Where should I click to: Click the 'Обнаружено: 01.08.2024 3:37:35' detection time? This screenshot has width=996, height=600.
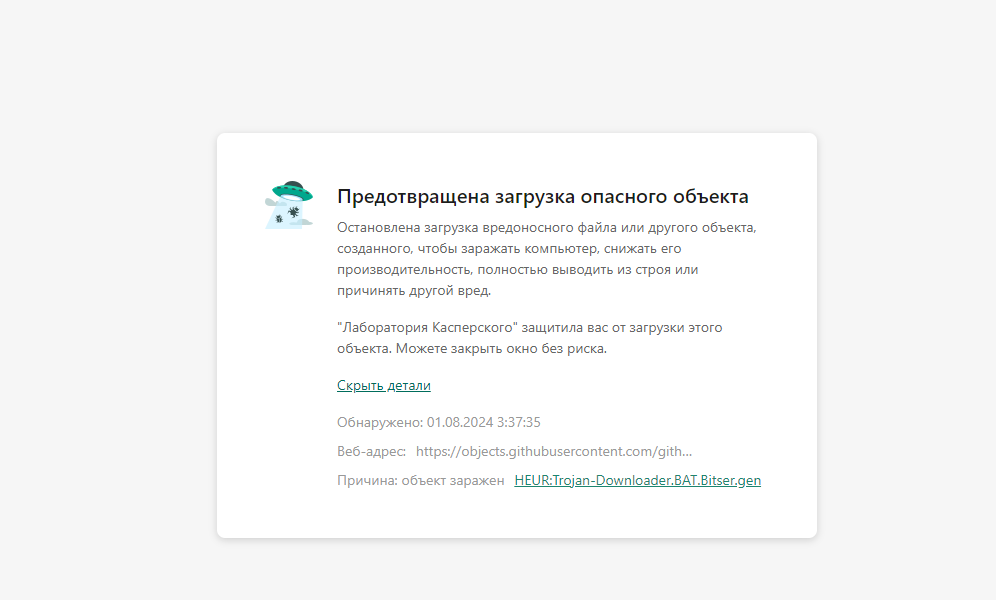tap(439, 422)
